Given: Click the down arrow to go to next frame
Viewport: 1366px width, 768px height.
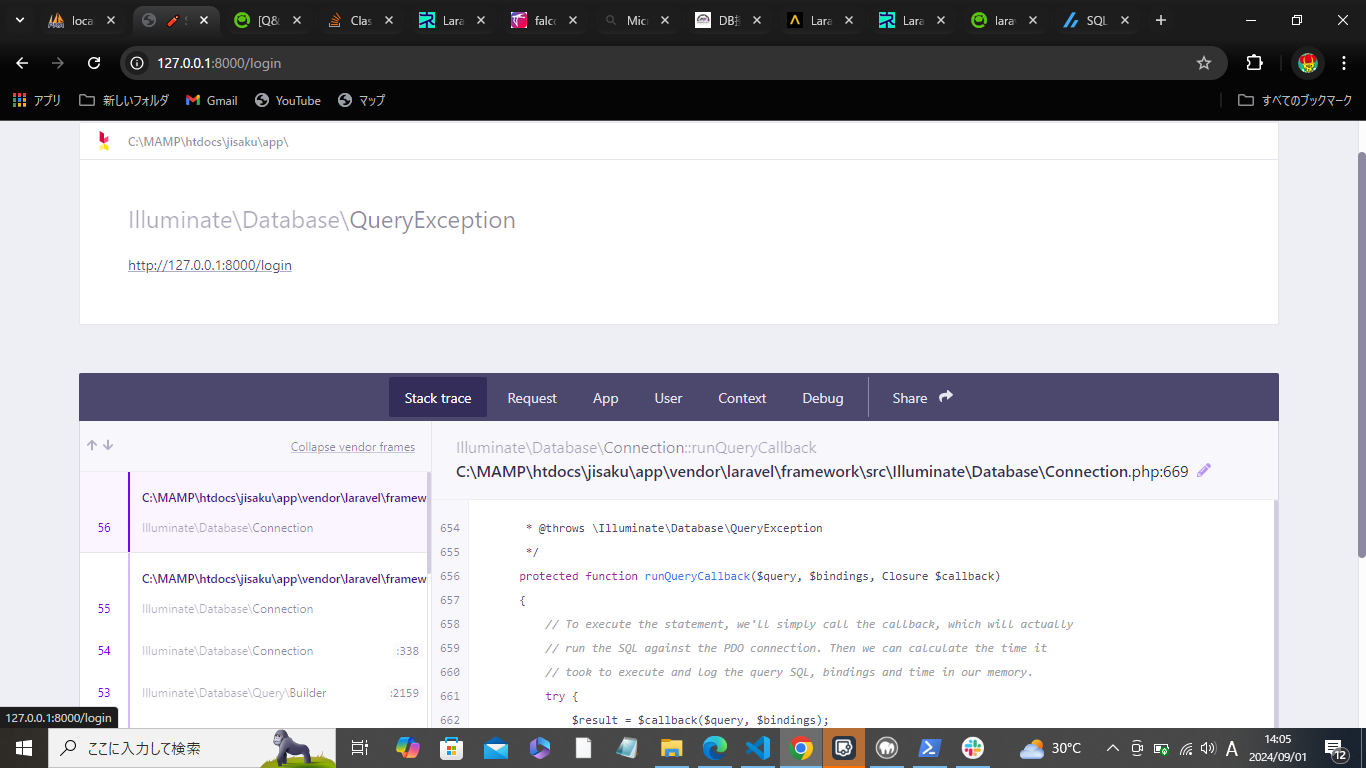Looking at the screenshot, I should [x=108, y=446].
